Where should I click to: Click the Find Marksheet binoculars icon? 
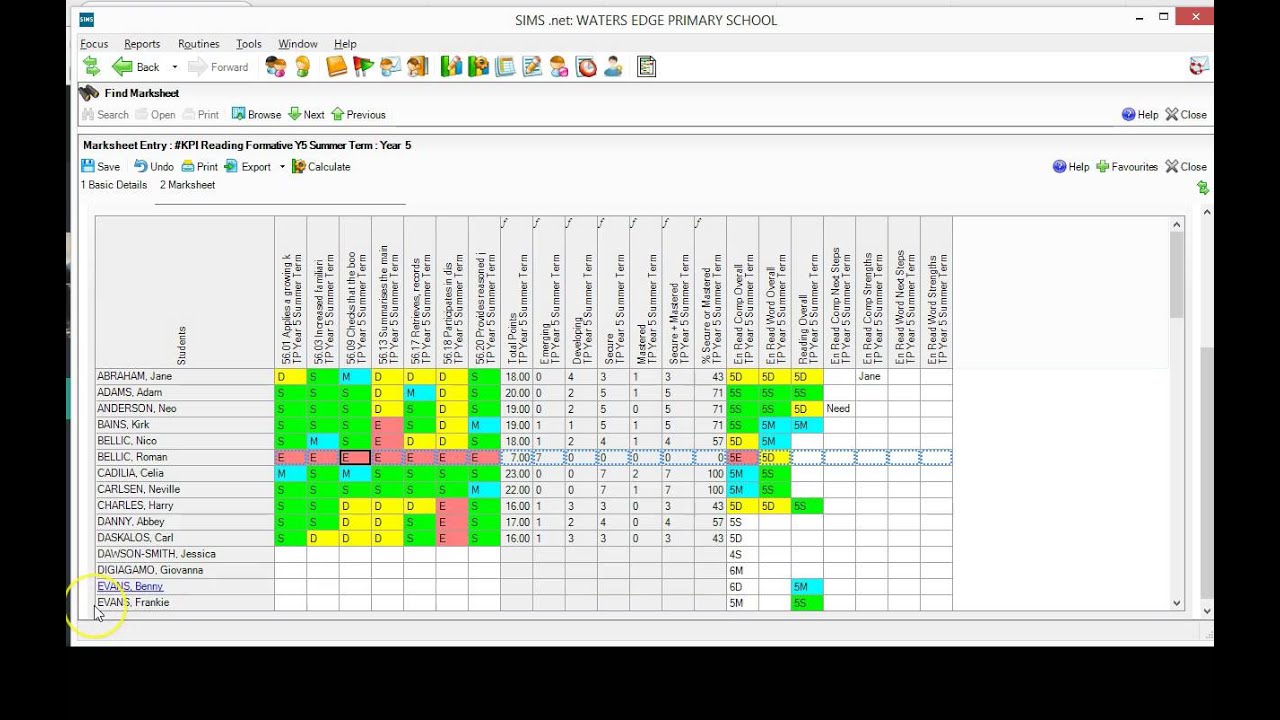pos(88,93)
